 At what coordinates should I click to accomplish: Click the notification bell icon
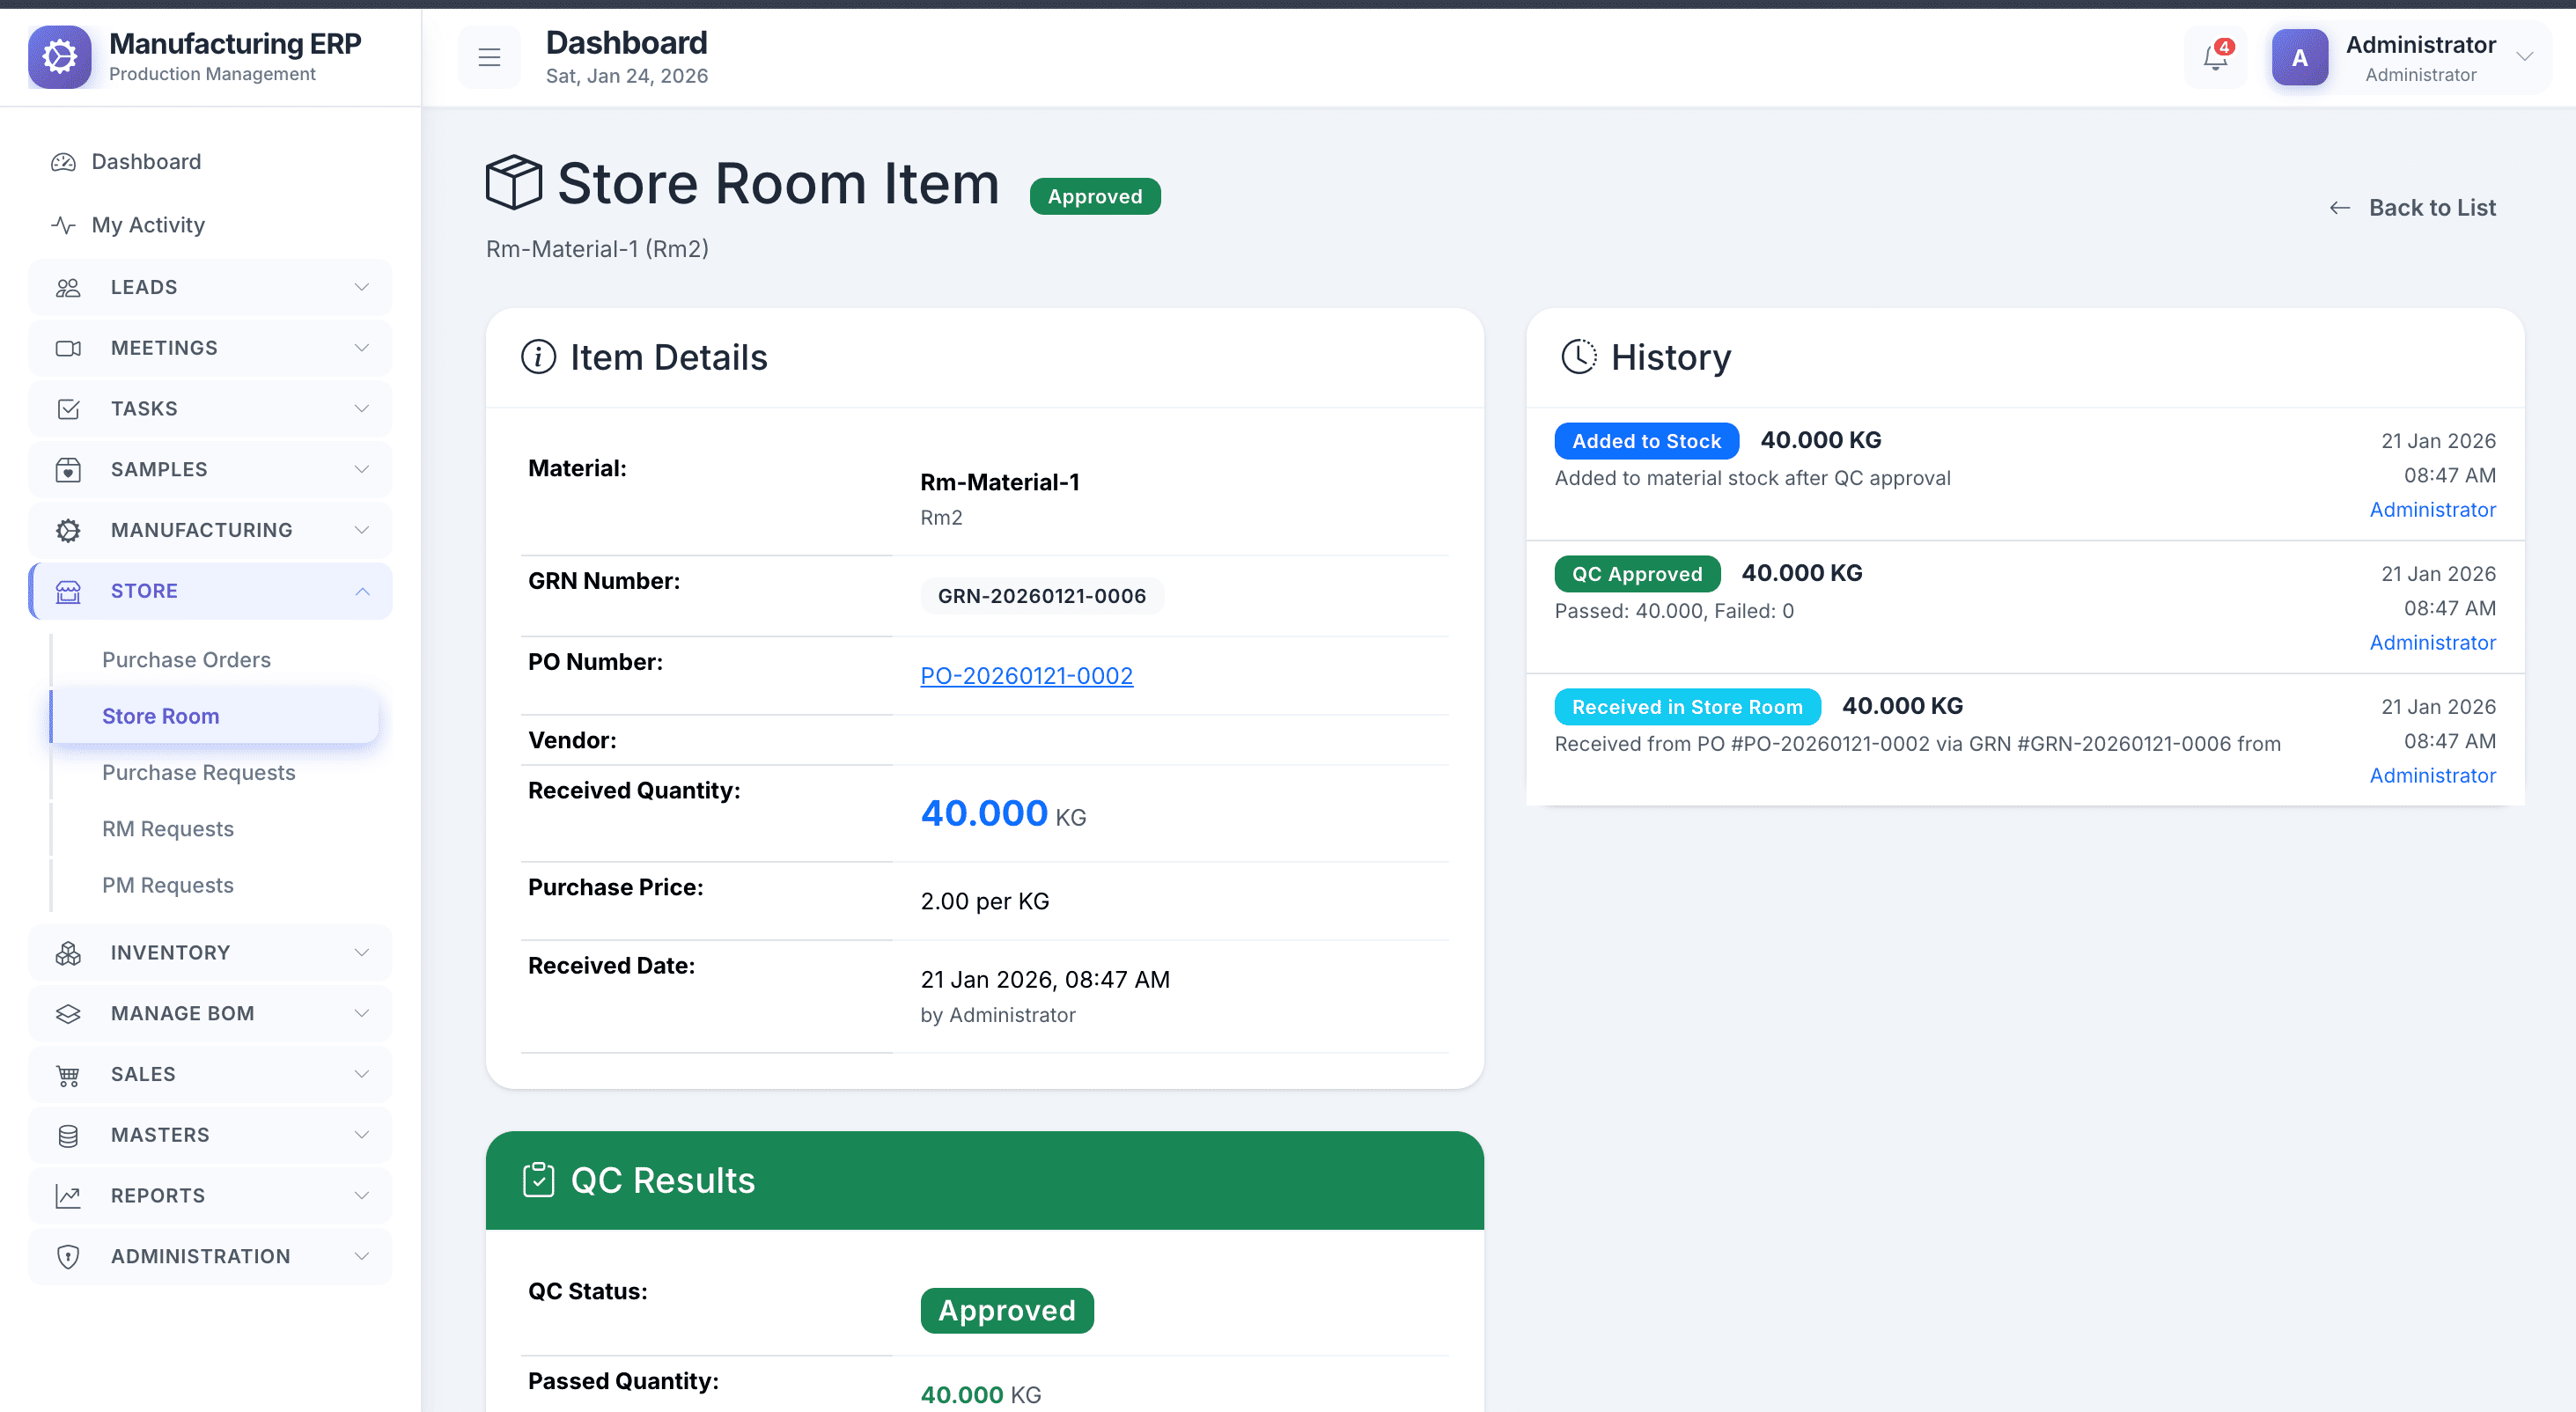tap(2215, 58)
